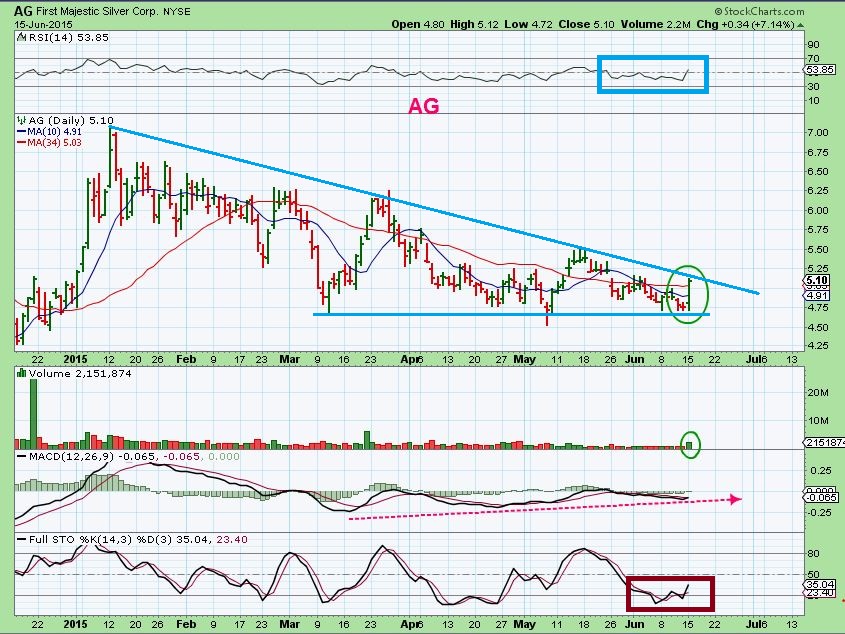Click the 20M volume axis label

pyautogui.click(x=818, y=392)
